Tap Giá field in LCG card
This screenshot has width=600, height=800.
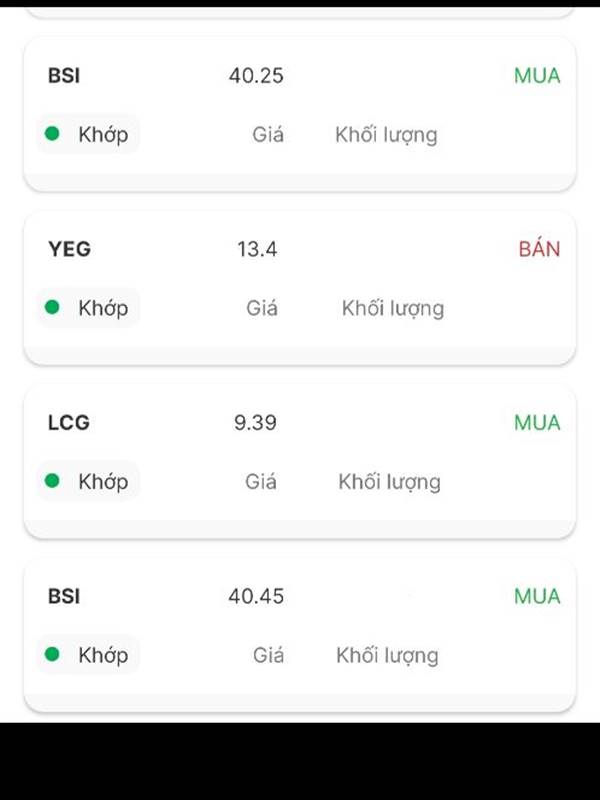pyautogui.click(x=261, y=481)
